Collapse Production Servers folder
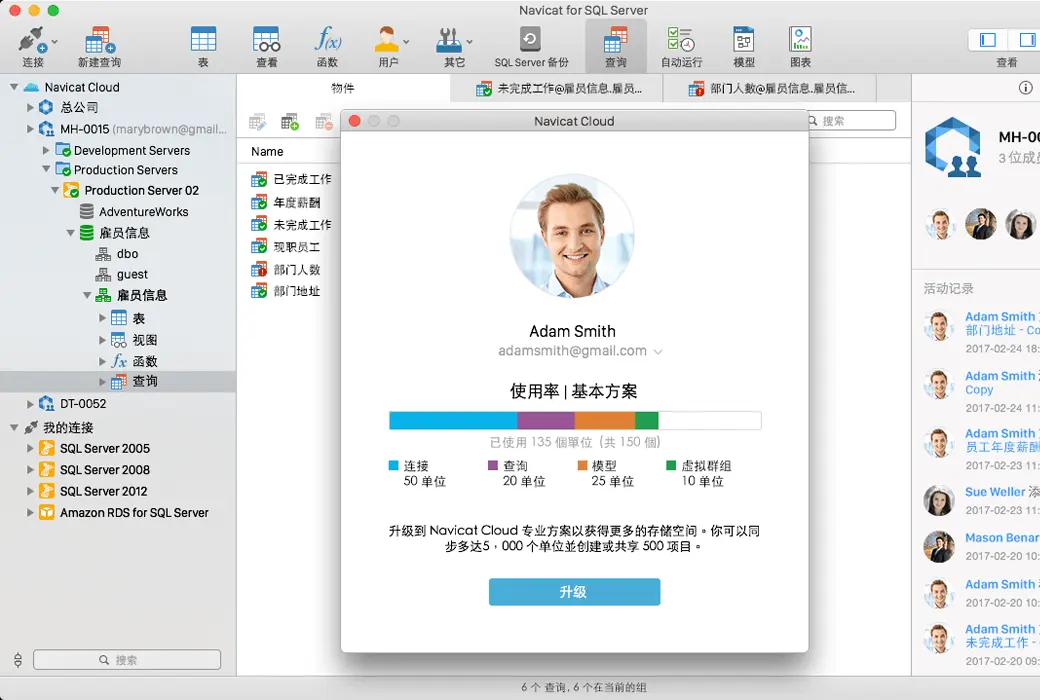This screenshot has height=700, width=1040. [46, 170]
